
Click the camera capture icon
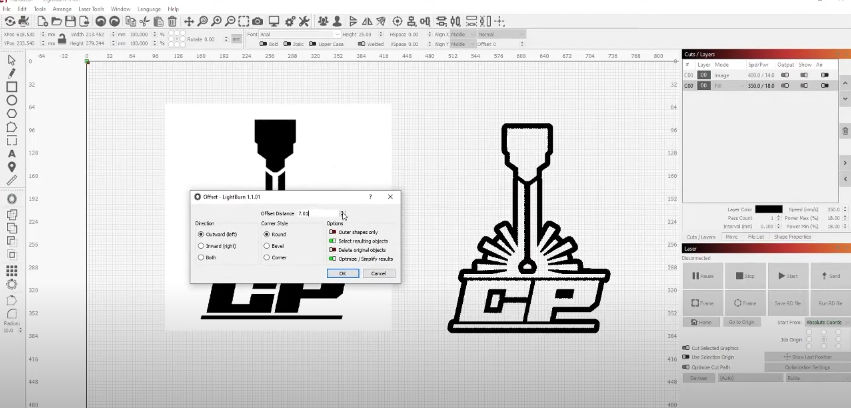tap(257, 21)
